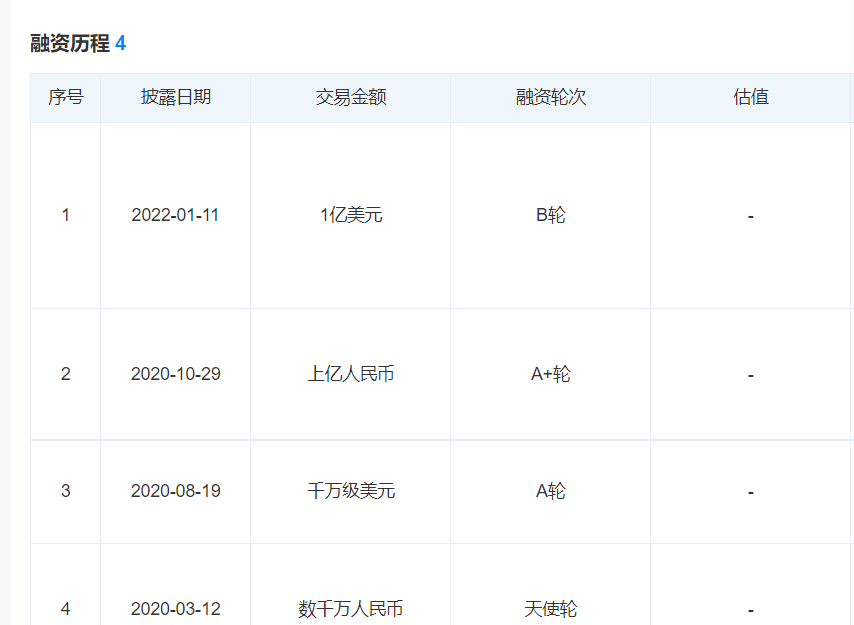The height and width of the screenshot is (625, 854).
Task: Click row number 3 in 序号 column
Action: (x=65, y=491)
